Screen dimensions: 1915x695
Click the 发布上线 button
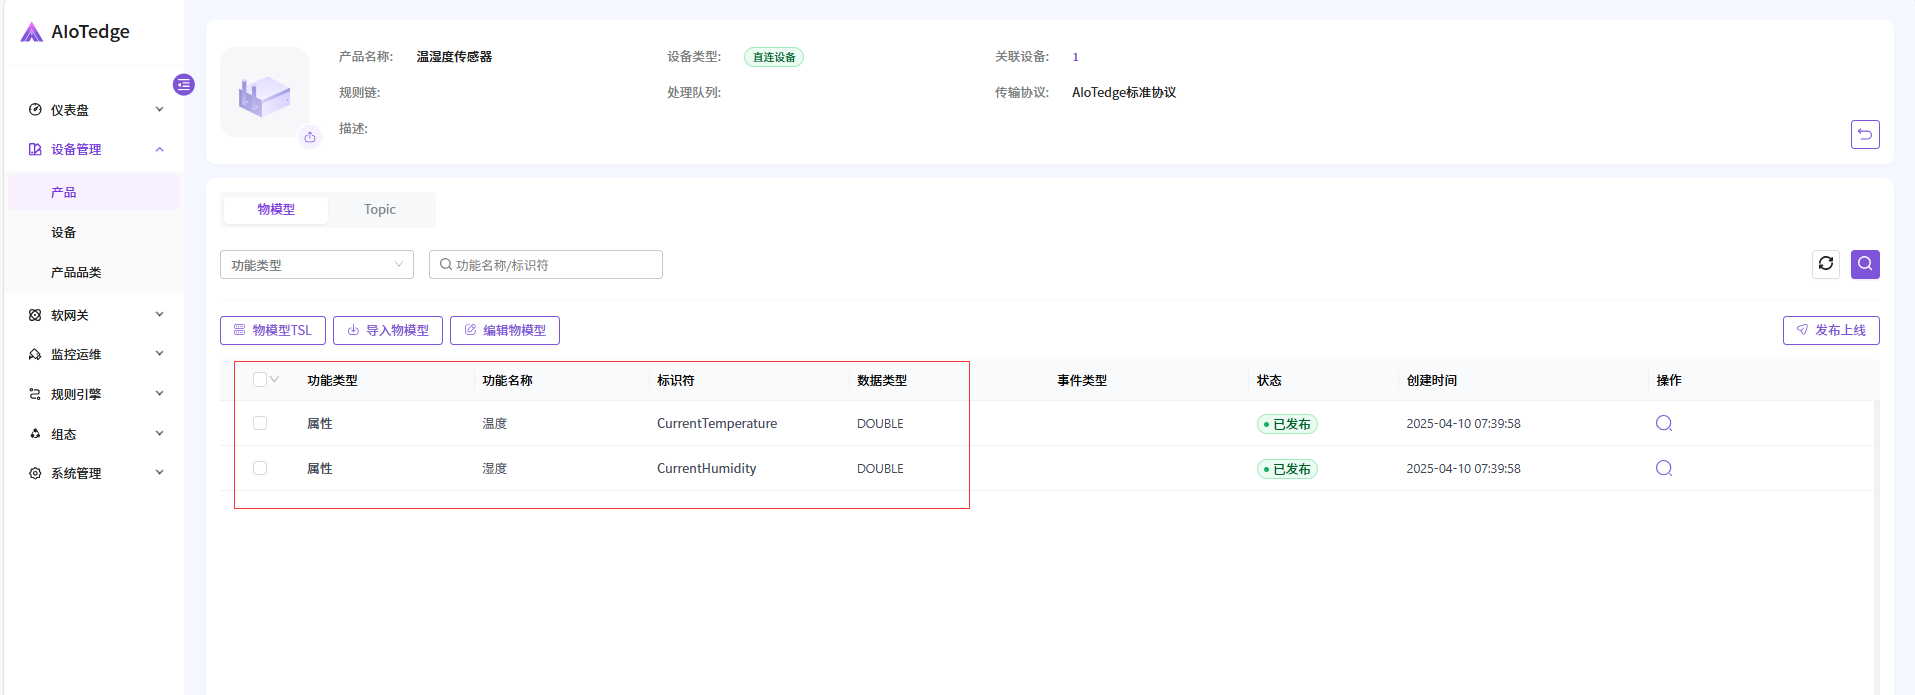pos(1830,330)
